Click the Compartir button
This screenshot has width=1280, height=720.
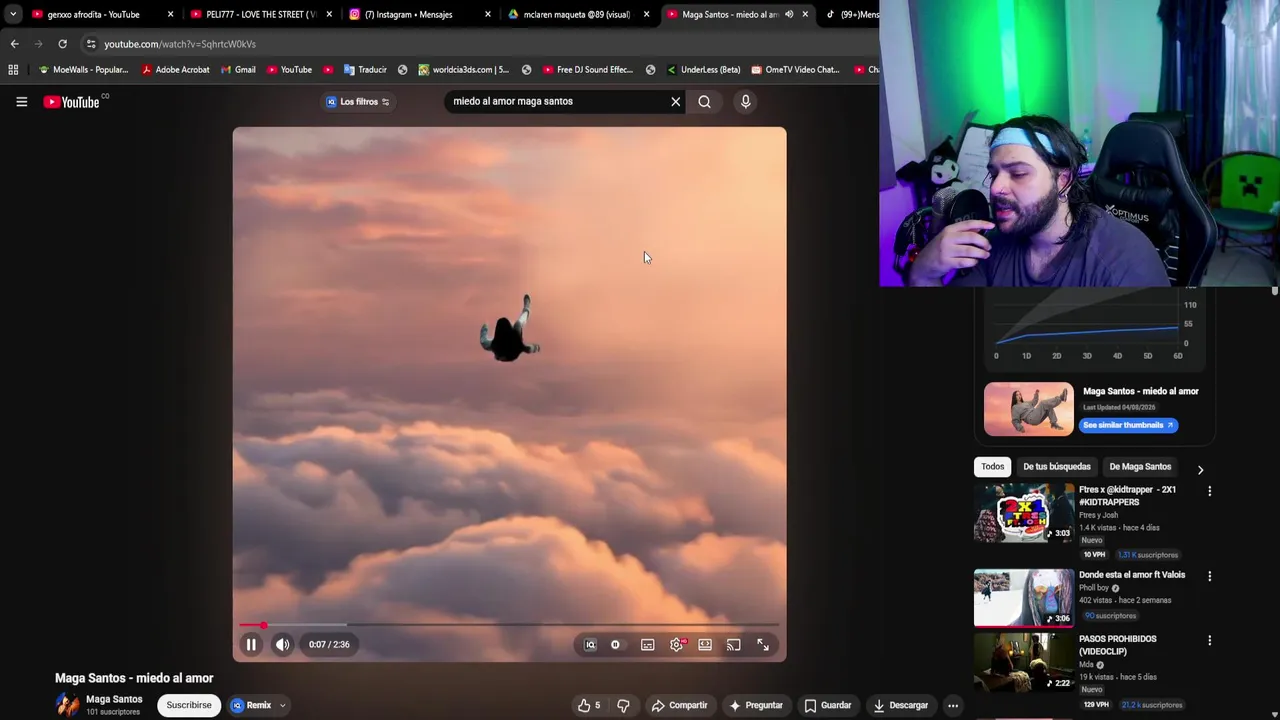point(680,705)
